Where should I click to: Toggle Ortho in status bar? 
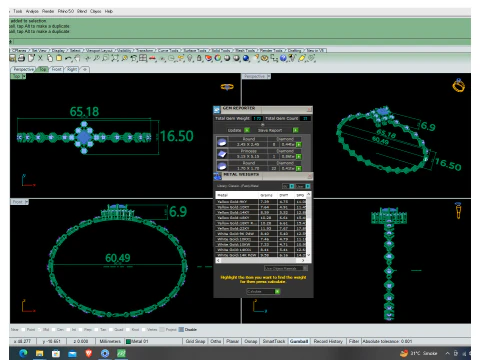click(x=216, y=341)
